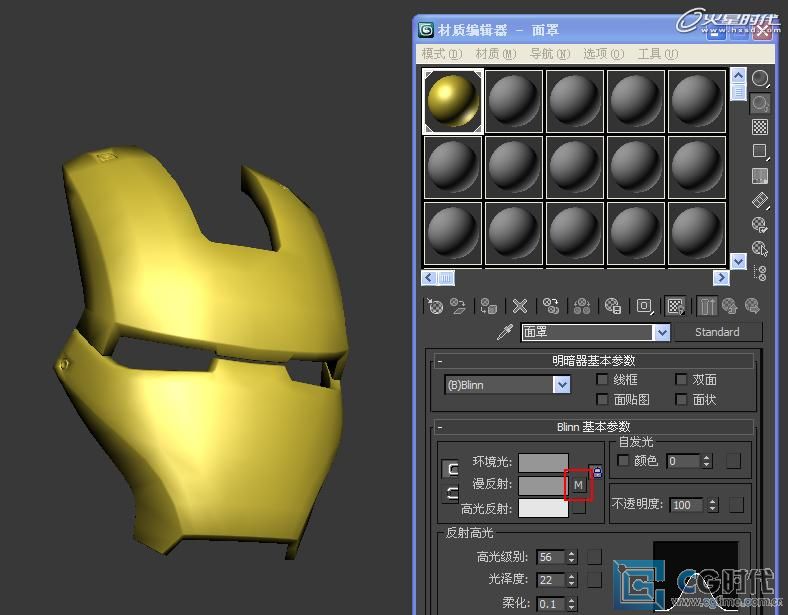
Task: Click the 高光级别 map button
Action: coord(594,557)
